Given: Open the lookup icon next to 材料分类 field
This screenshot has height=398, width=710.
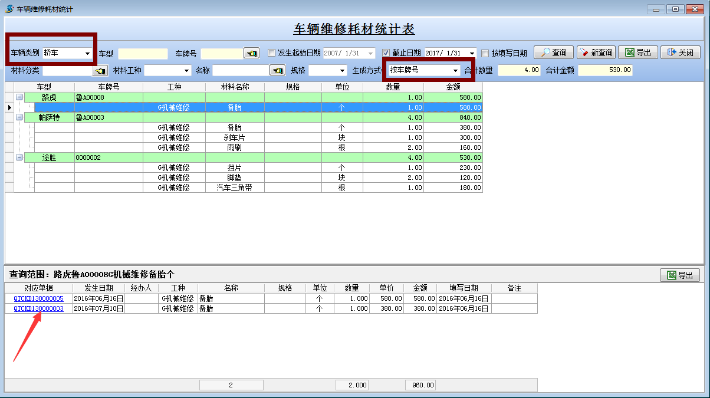Looking at the screenshot, I should (x=100, y=71).
